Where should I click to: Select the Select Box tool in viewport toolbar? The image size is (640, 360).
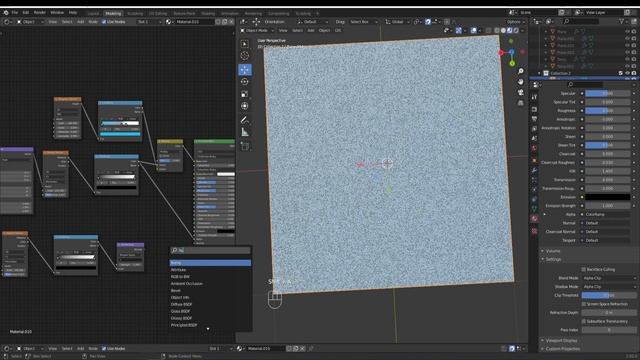[x=244, y=44]
